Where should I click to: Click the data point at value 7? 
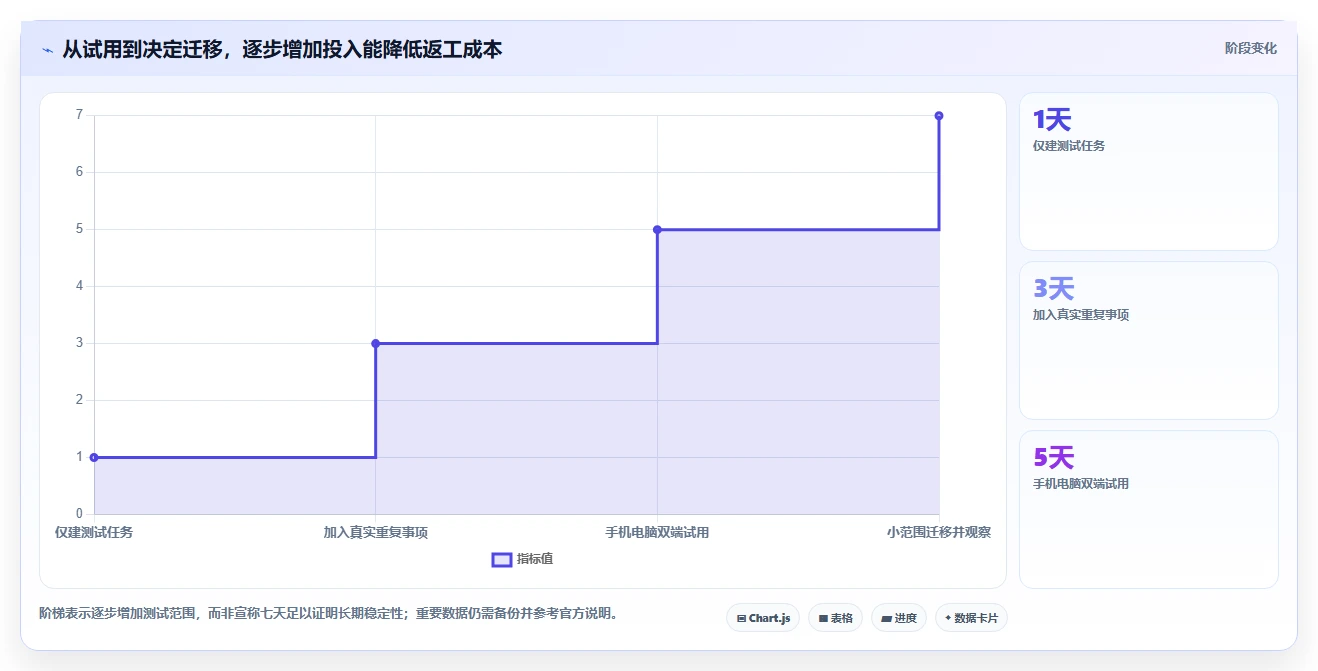coord(939,116)
